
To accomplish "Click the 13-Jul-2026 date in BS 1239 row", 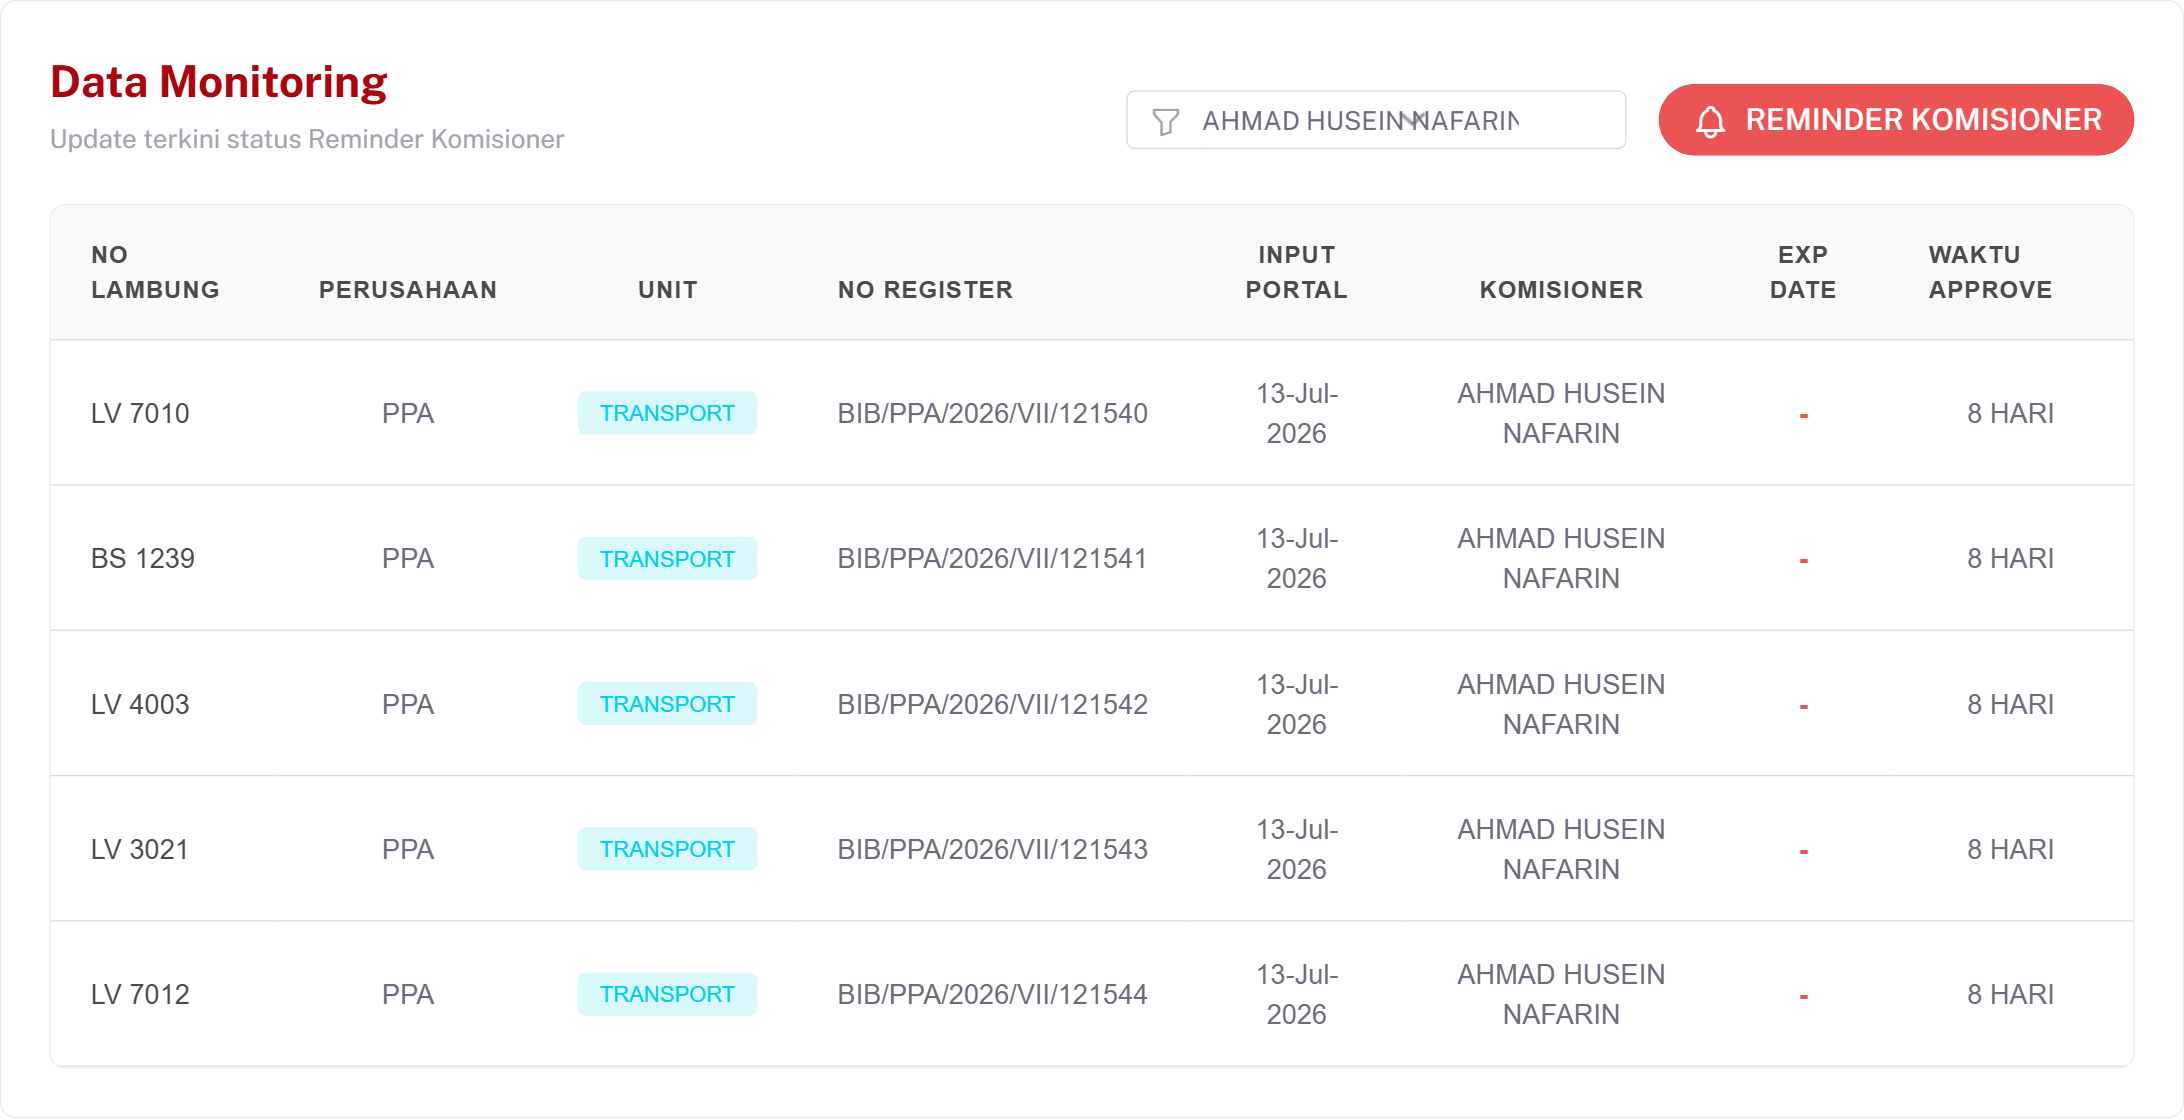I will coord(1297,558).
